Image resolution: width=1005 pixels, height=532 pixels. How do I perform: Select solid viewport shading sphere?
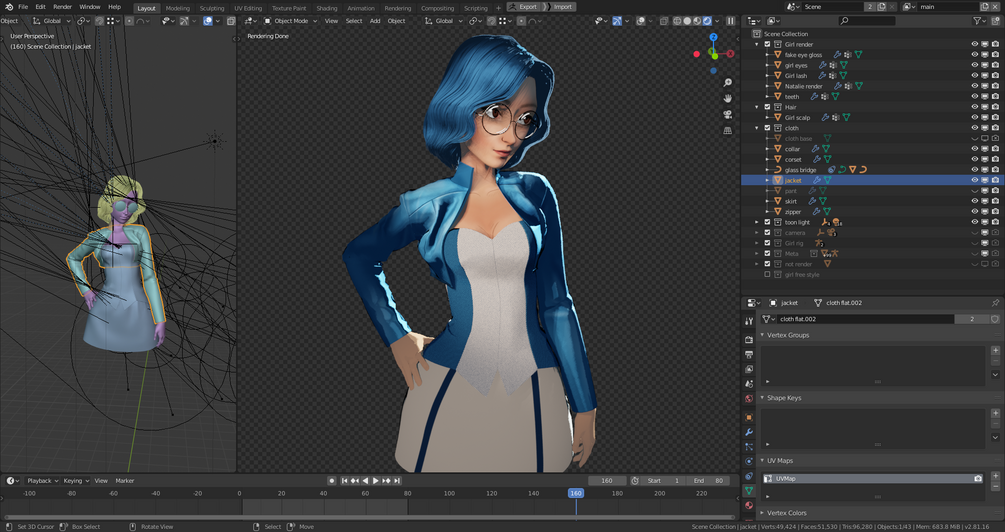point(687,21)
